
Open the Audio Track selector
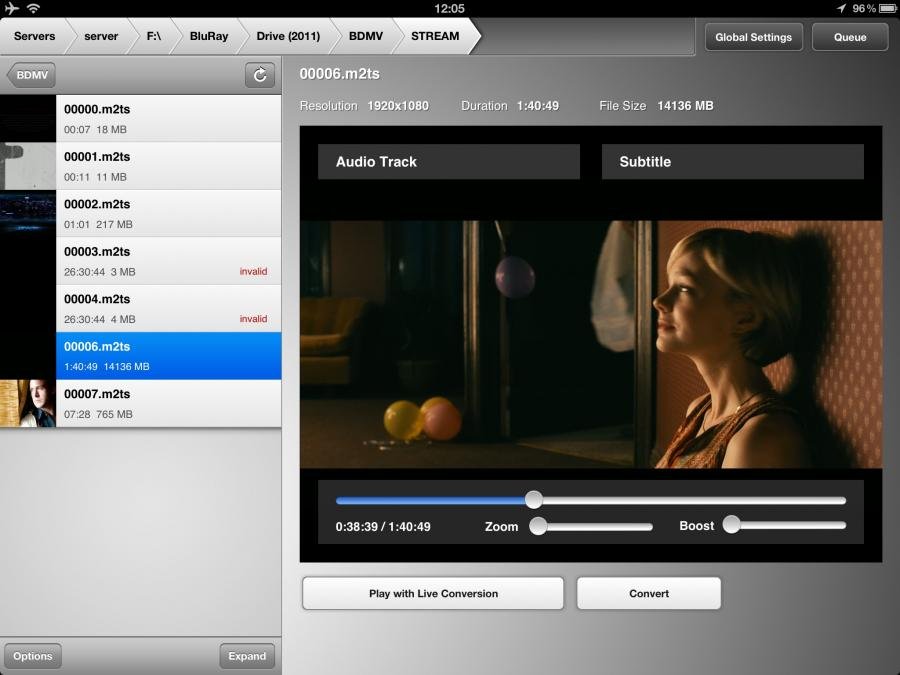point(448,162)
